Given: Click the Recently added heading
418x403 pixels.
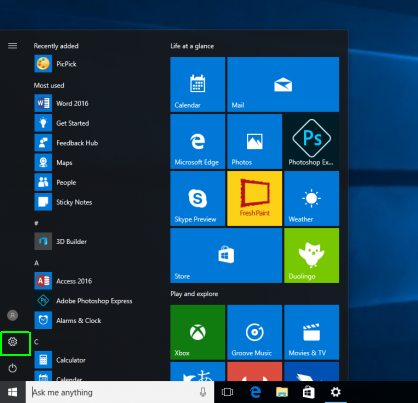Looking at the screenshot, I should pyautogui.click(x=56, y=46).
